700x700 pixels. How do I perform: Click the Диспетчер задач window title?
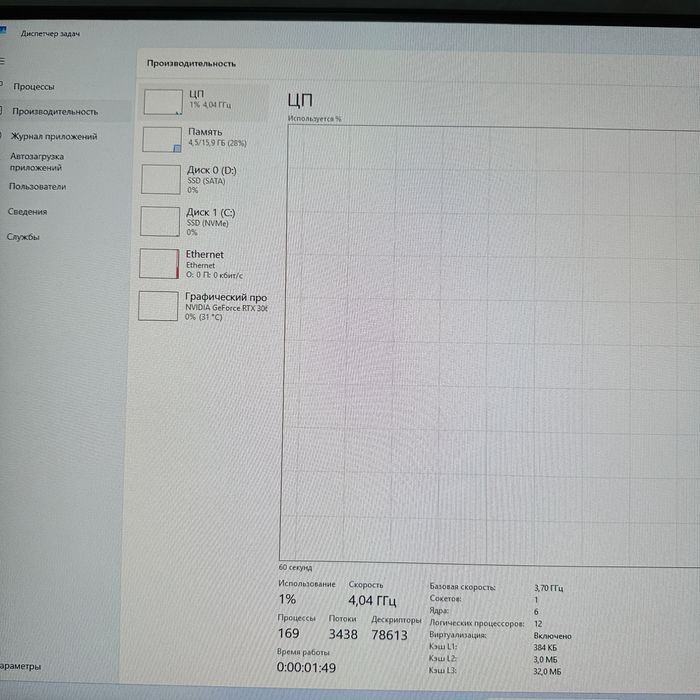click(x=50, y=33)
